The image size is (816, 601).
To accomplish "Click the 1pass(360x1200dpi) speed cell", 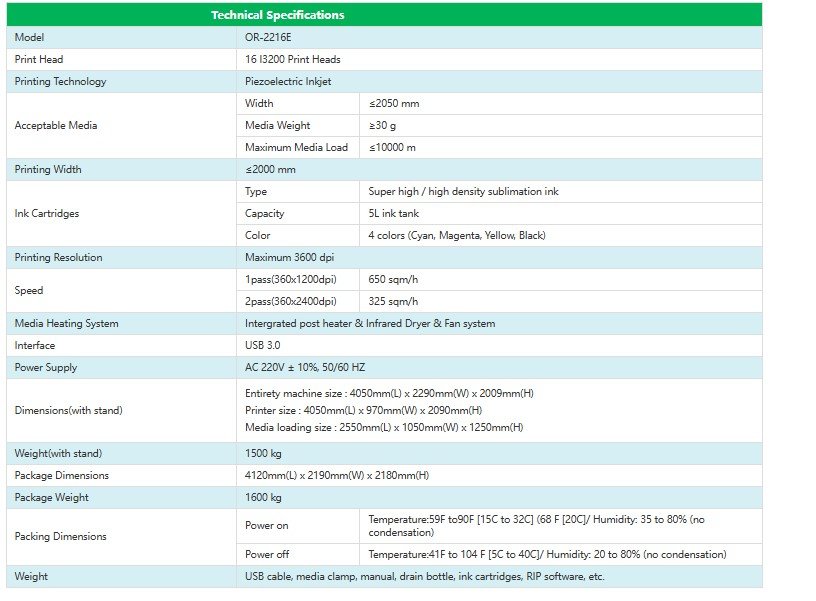I will (x=291, y=279).
